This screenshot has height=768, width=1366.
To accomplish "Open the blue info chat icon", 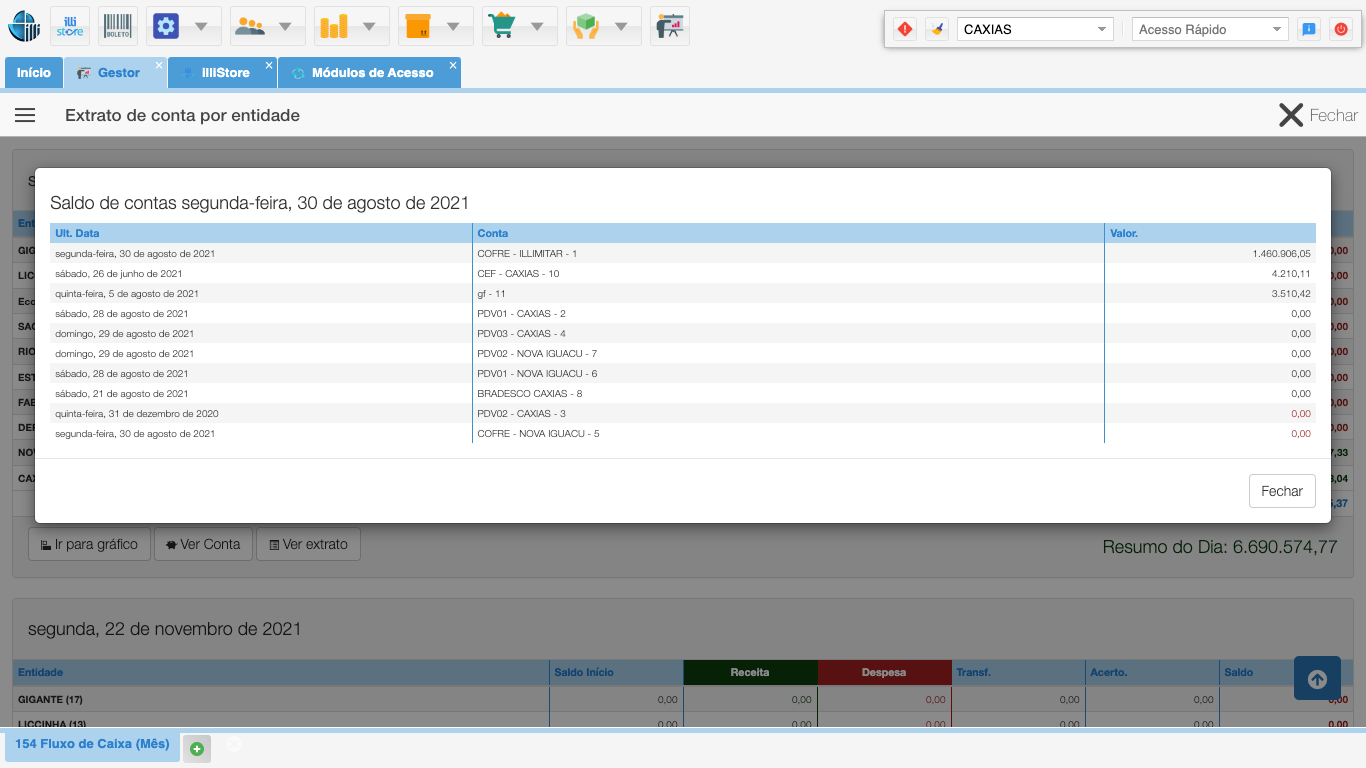I will (1308, 29).
